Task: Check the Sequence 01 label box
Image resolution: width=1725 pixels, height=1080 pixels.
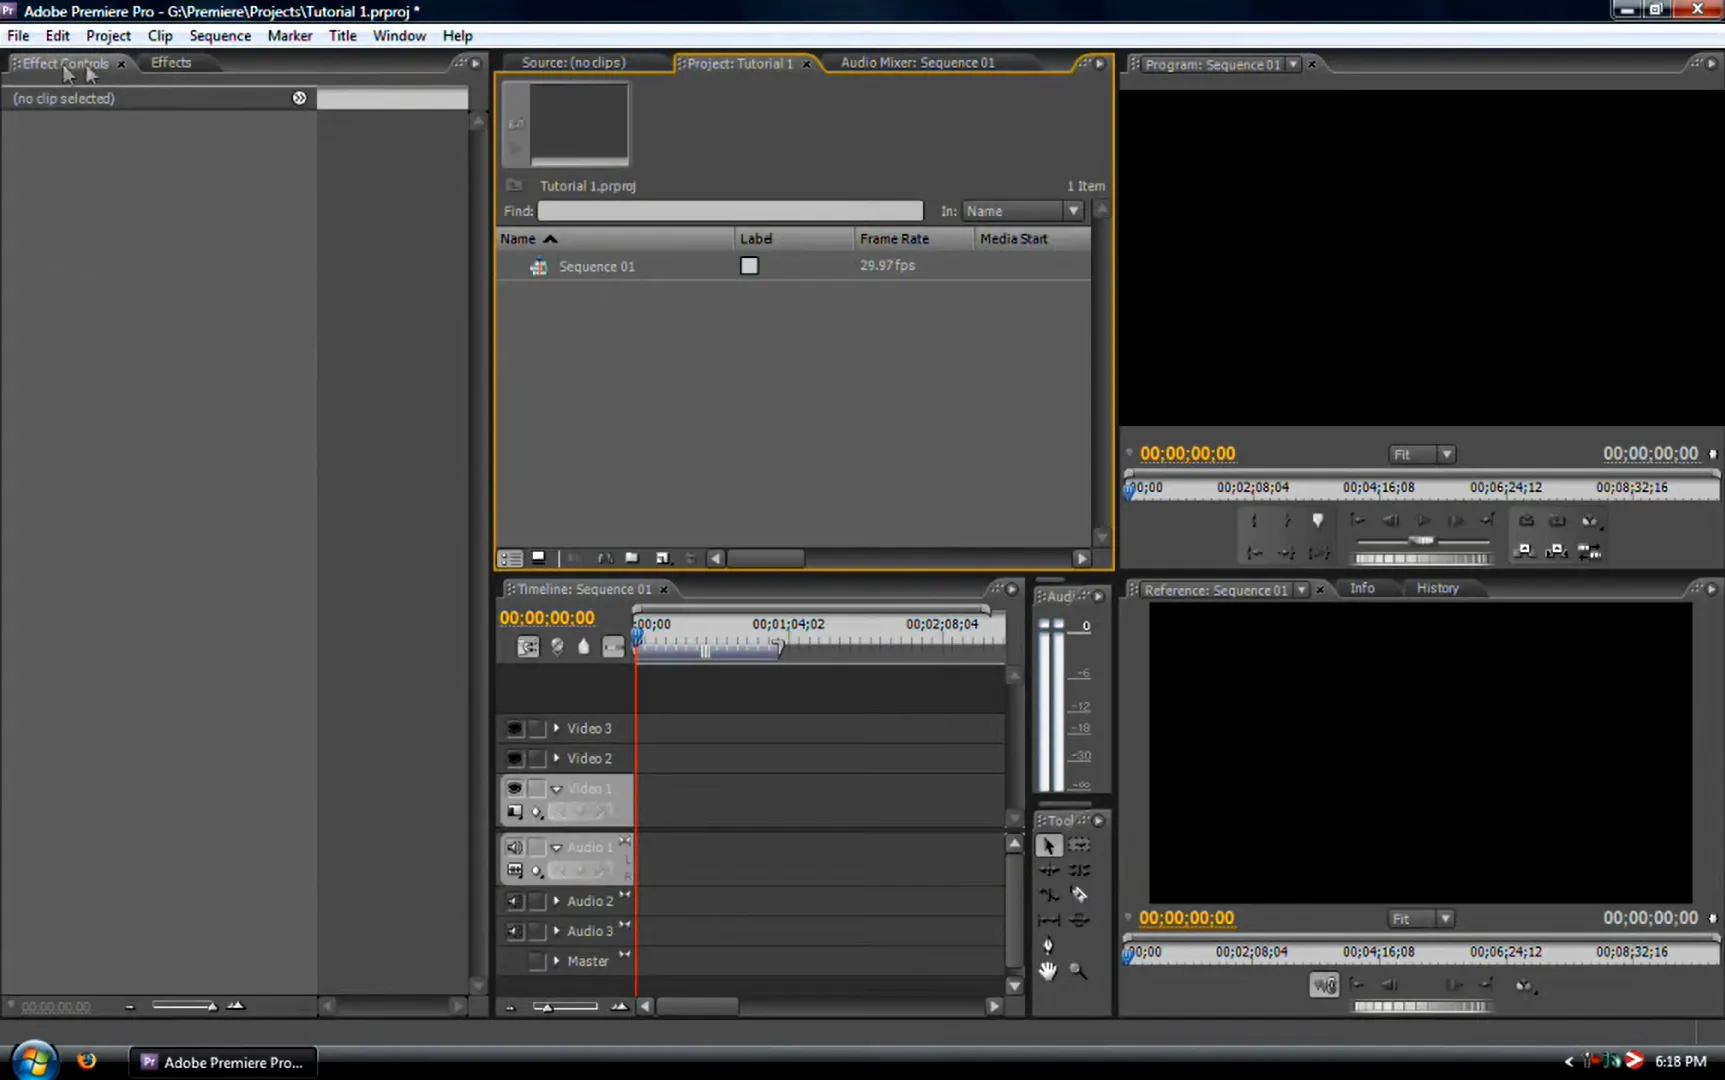Action: 749,266
